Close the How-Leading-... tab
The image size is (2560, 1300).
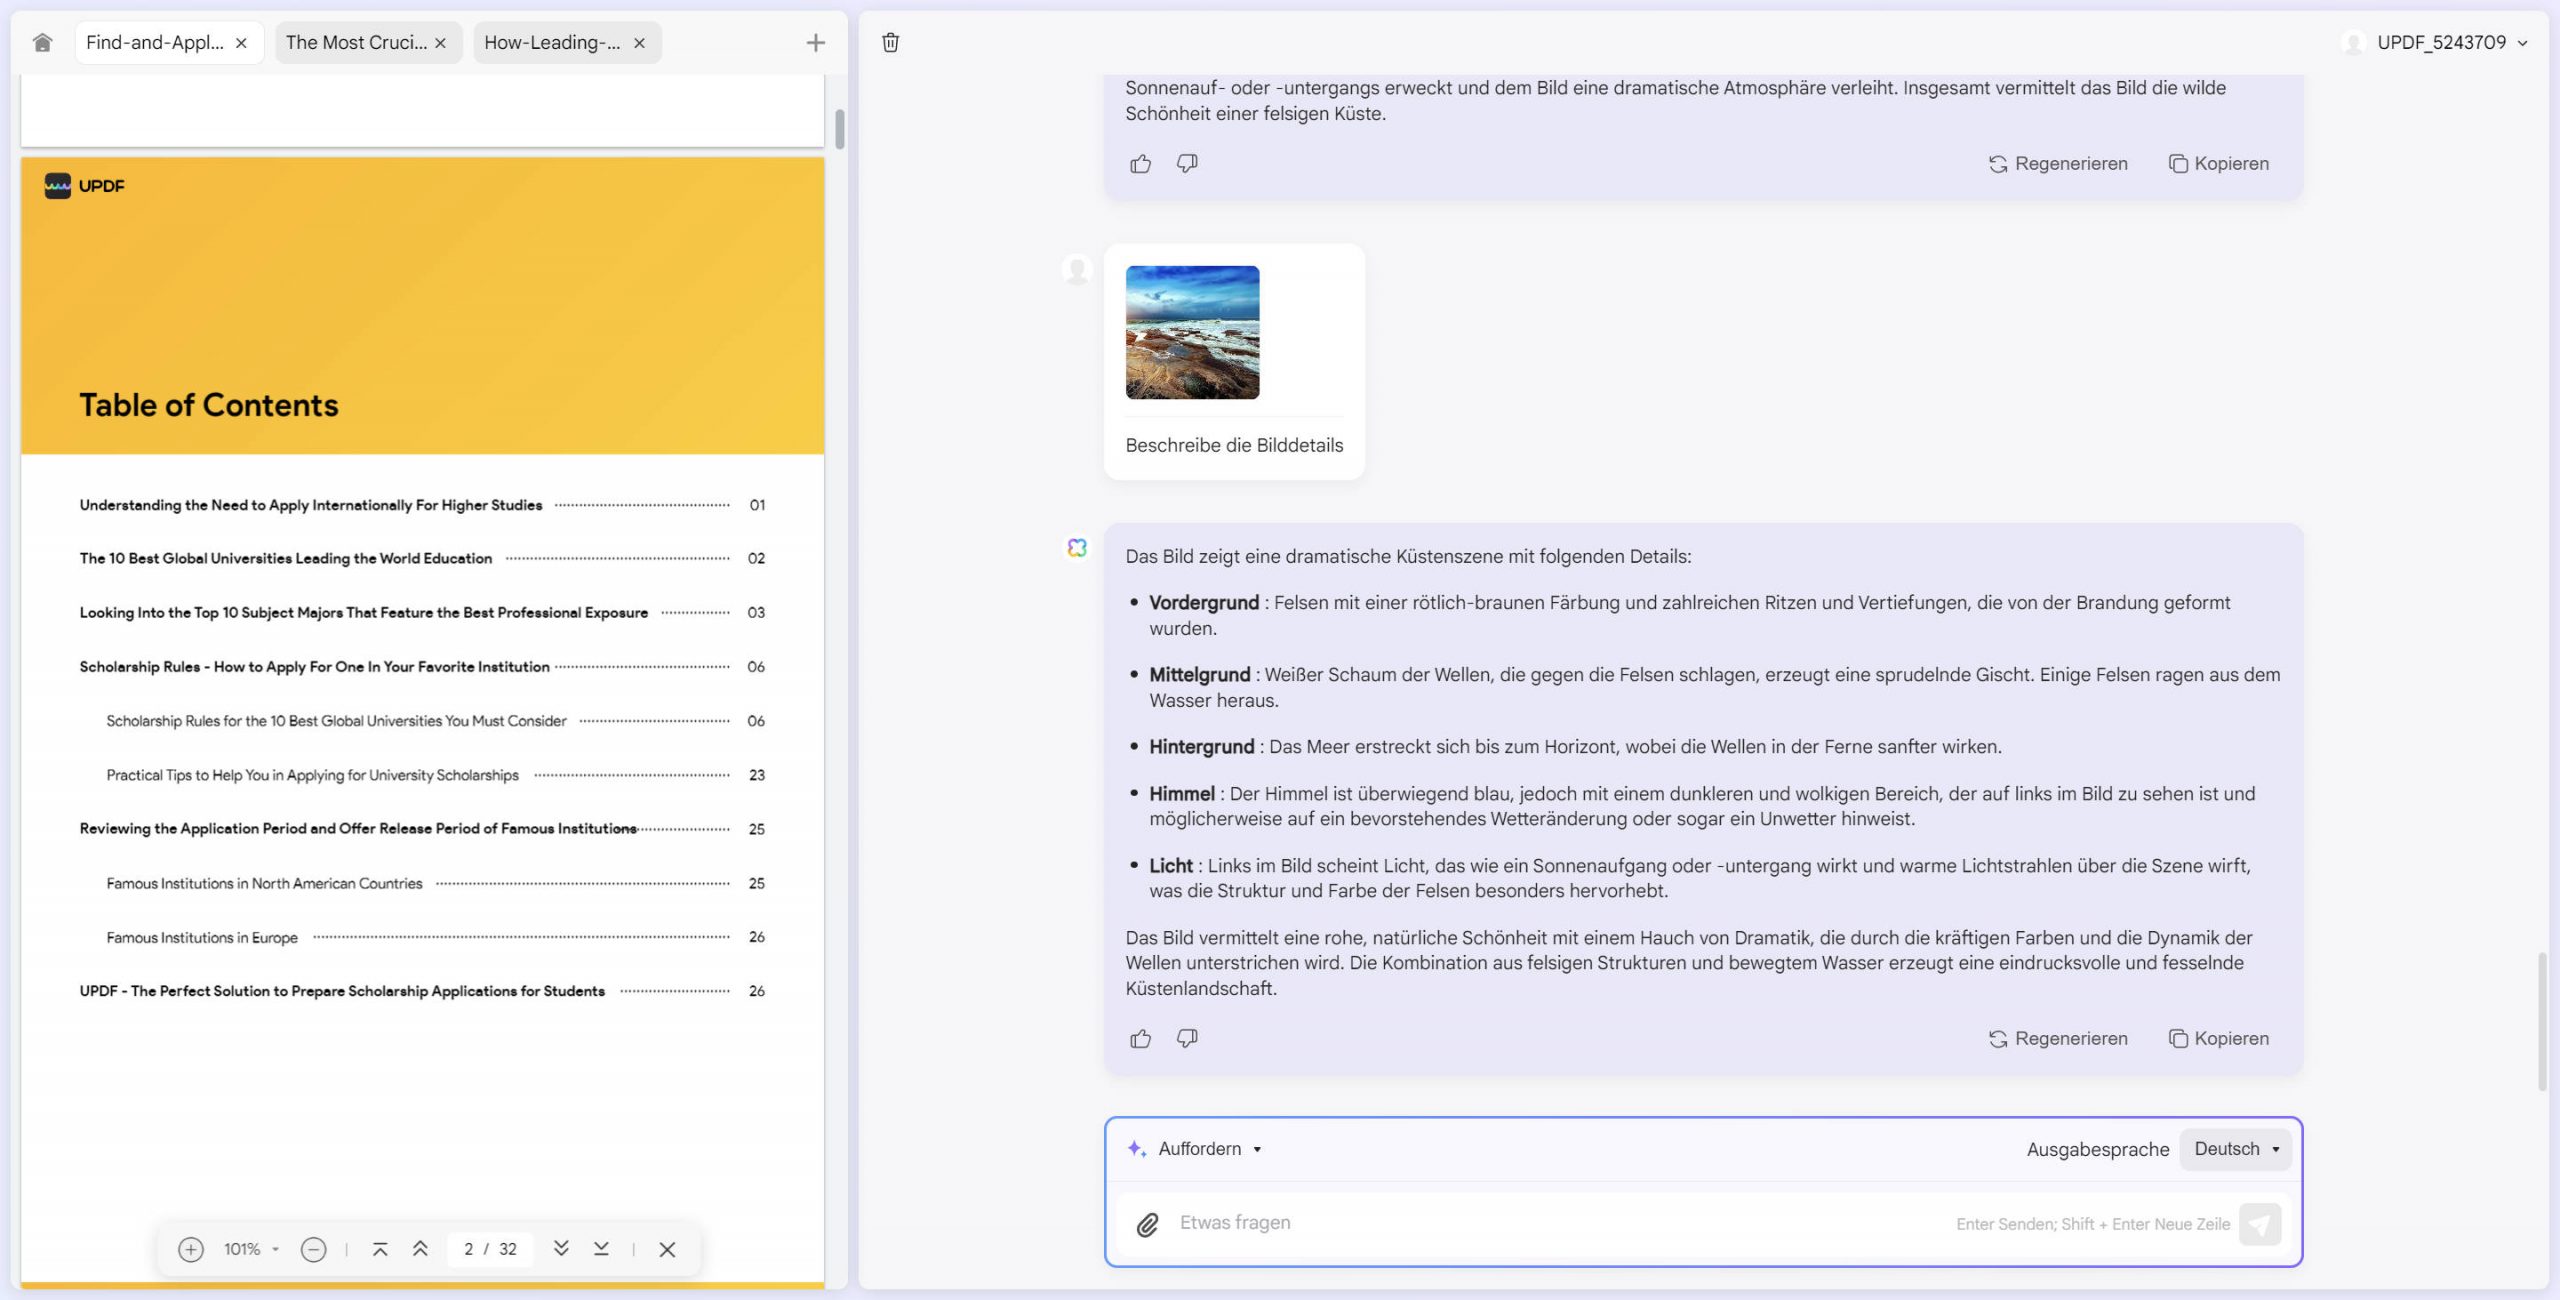coord(639,43)
